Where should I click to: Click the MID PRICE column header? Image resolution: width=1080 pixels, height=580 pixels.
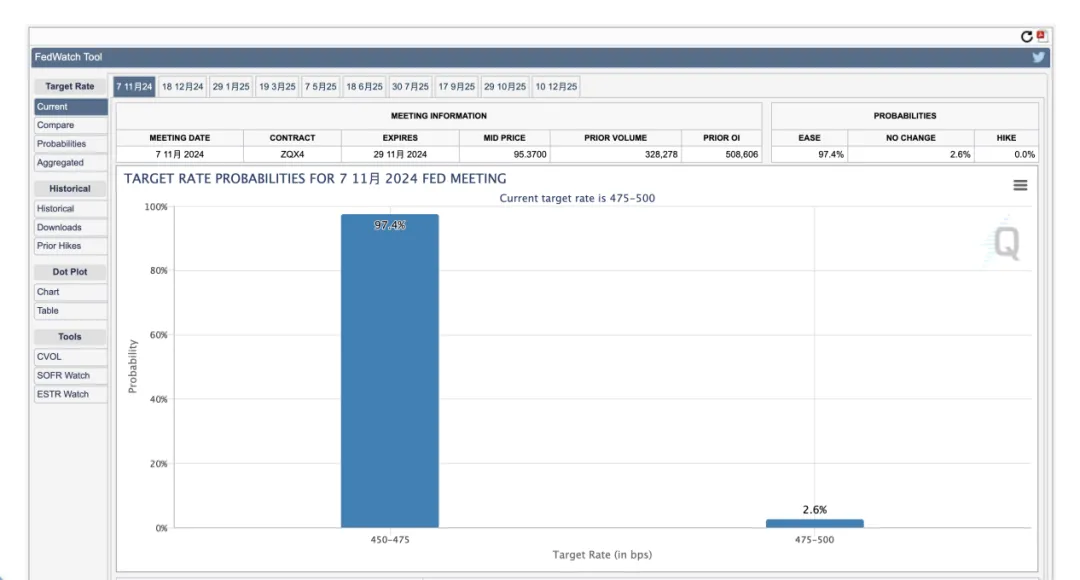(504, 138)
